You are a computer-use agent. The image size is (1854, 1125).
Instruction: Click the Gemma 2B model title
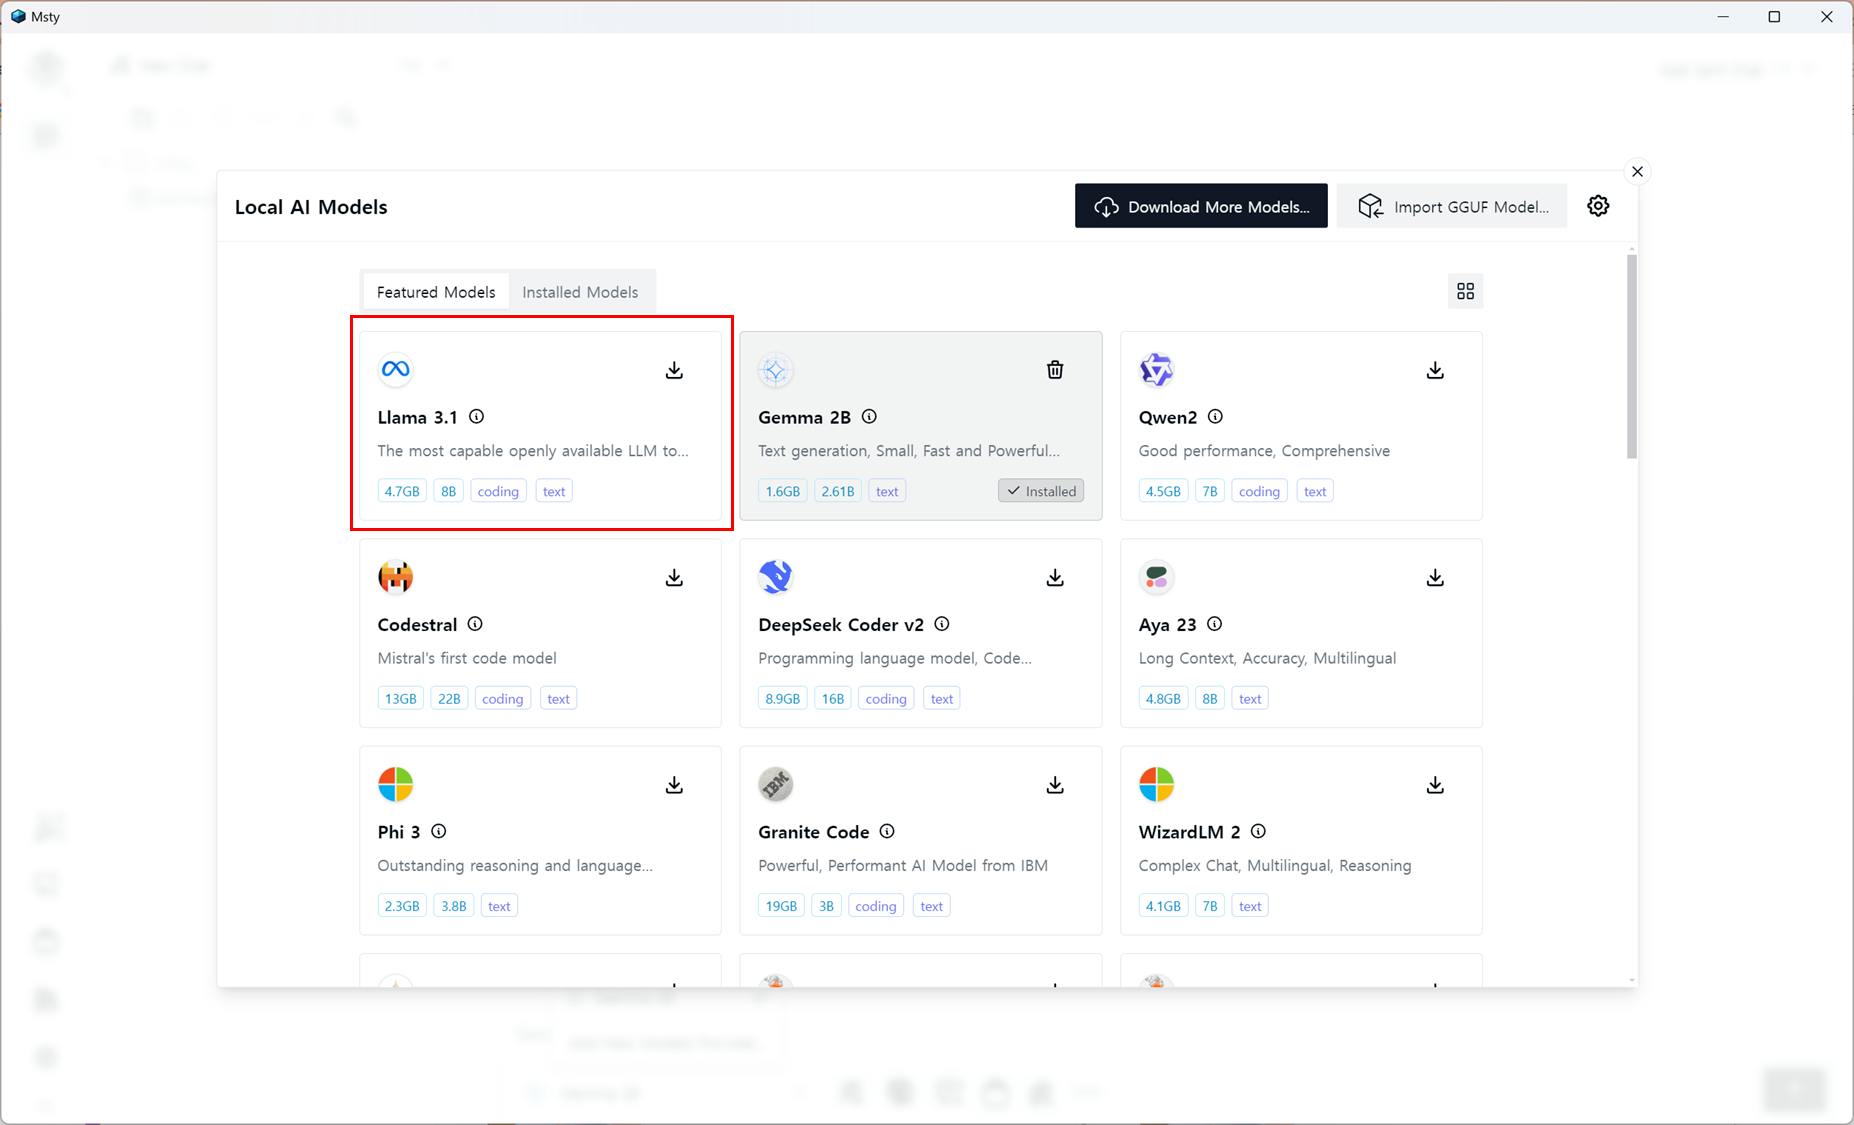click(805, 417)
